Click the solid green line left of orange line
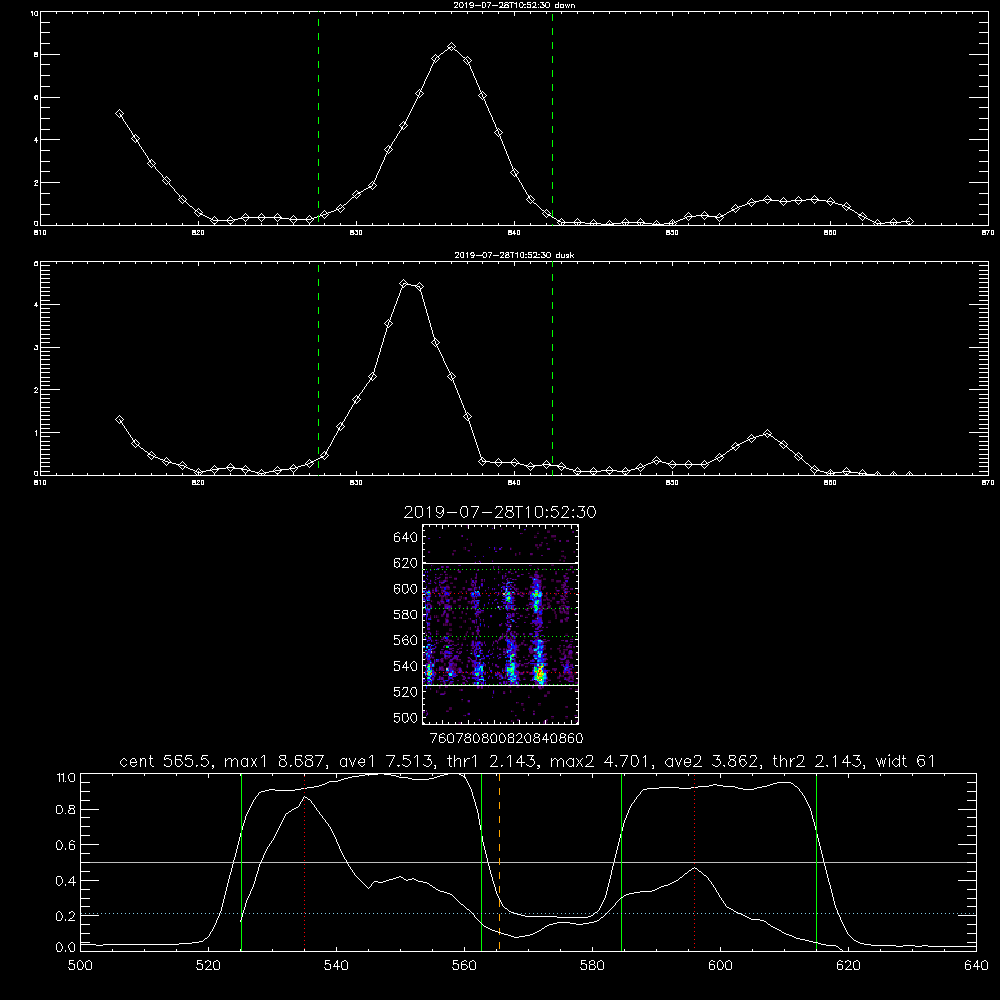The height and width of the screenshot is (1000, 1000). point(482,862)
